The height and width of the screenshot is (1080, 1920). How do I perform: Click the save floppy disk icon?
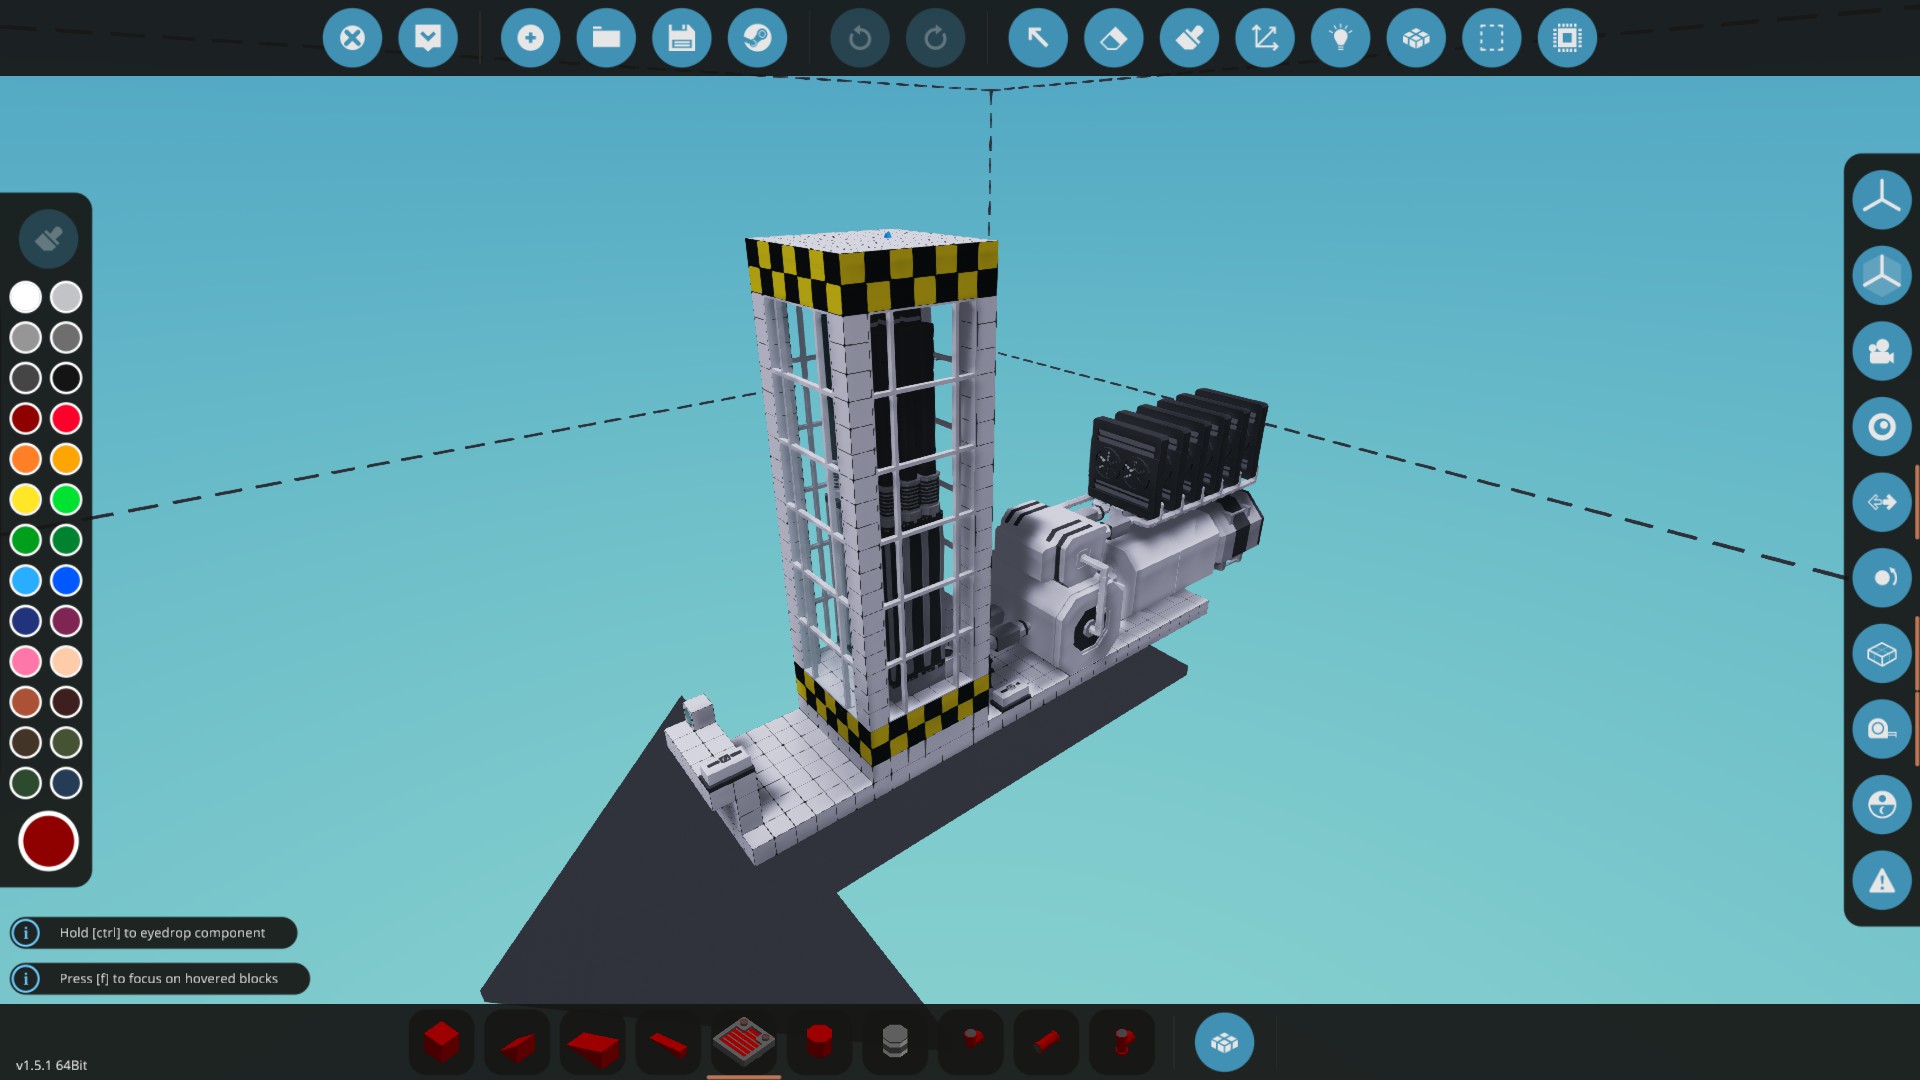point(681,38)
